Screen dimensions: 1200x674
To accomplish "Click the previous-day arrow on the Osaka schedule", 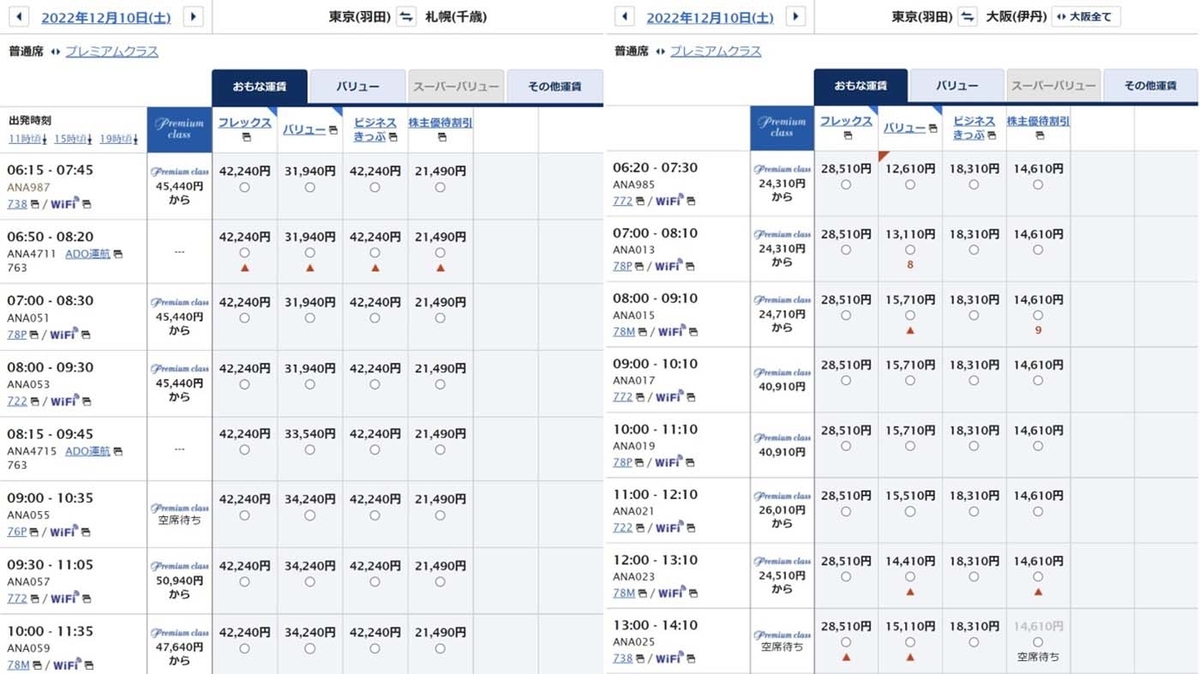I will [x=625, y=17].
